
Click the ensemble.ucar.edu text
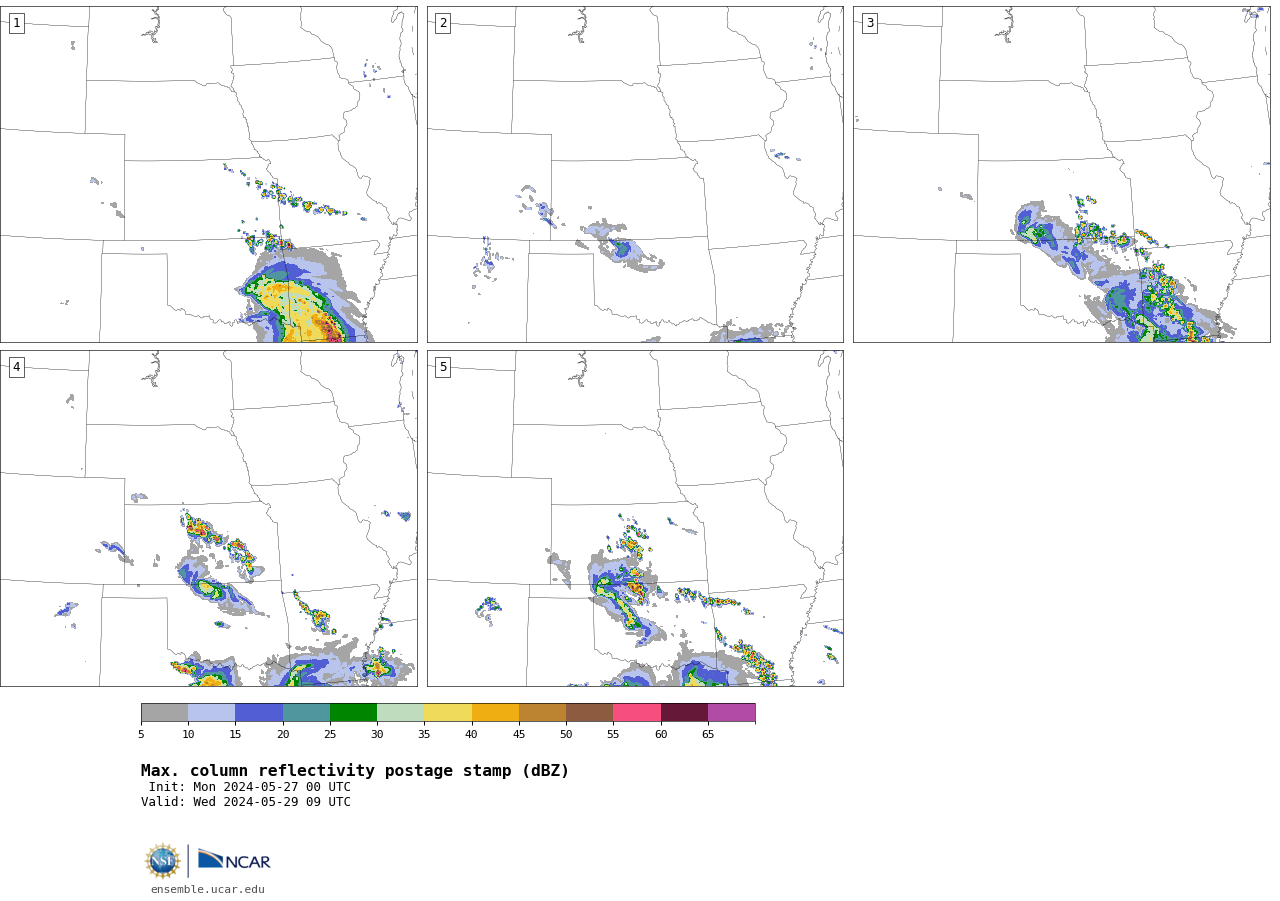[x=208, y=889]
